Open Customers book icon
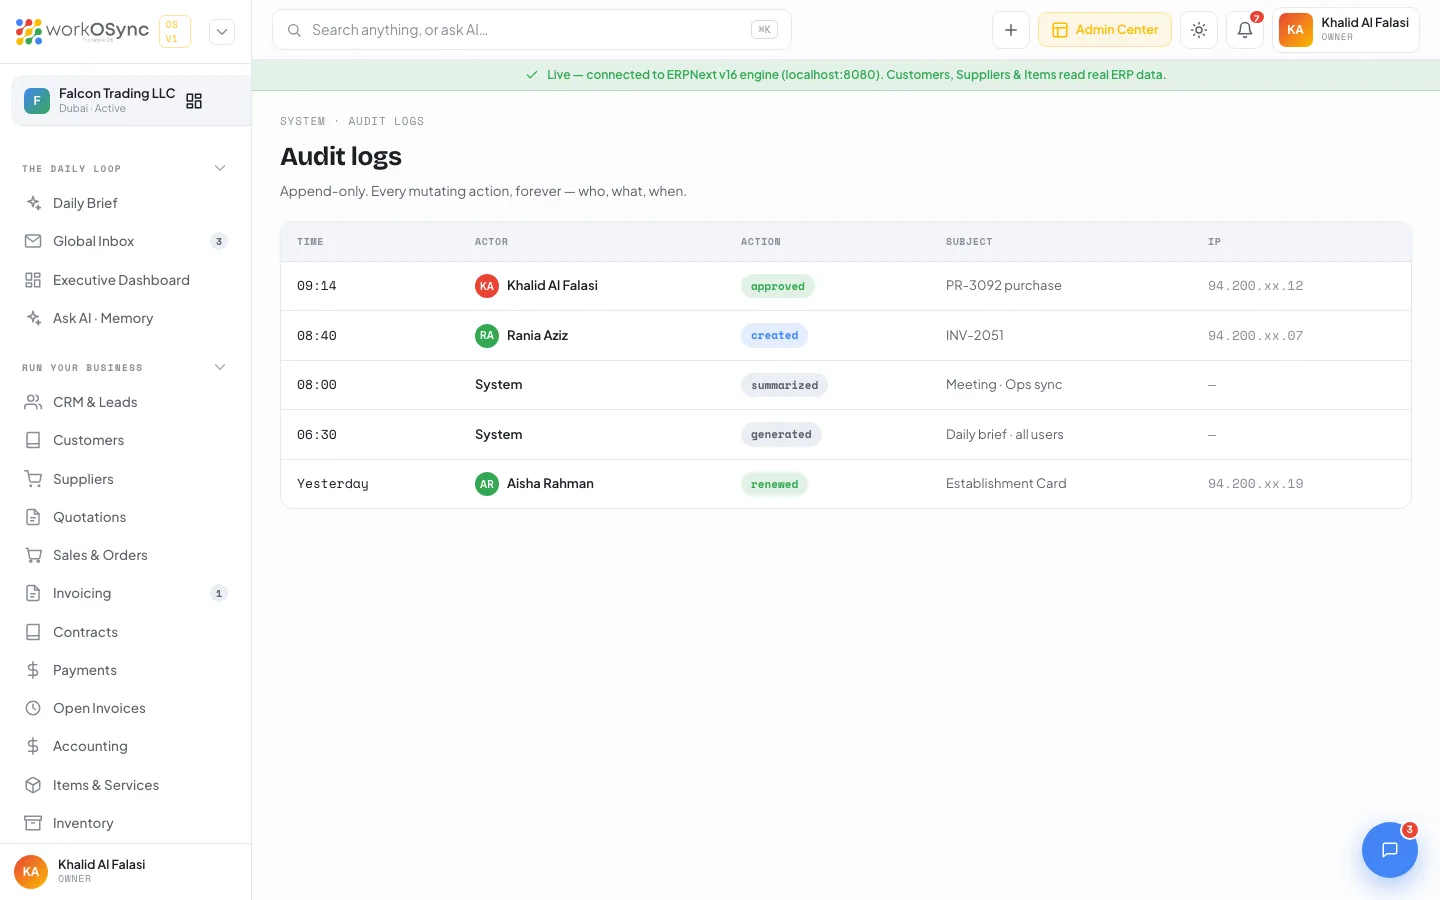Image resolution: width=1440 pixels, height=900 pixels. [x=33, y=440]
